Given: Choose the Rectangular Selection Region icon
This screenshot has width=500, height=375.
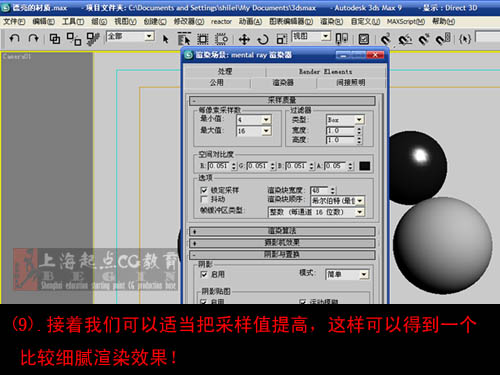Looking at the screenshot, I should click(202, 39).
